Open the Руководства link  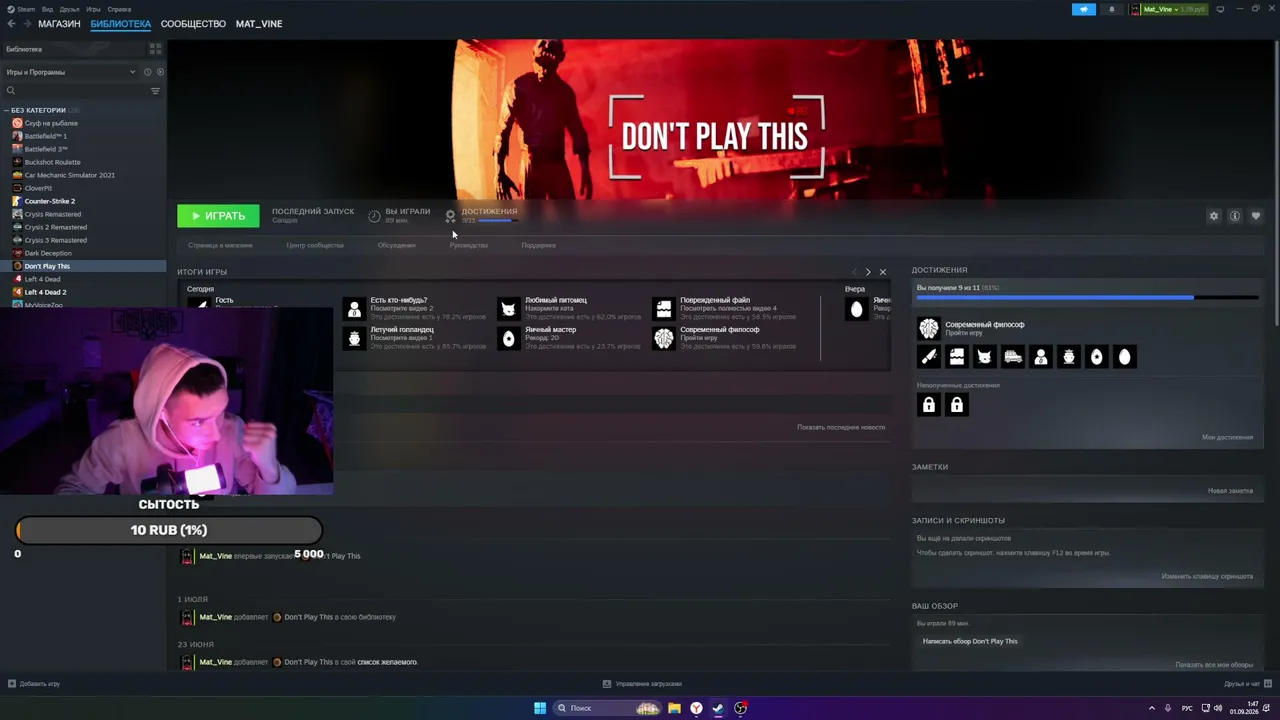coord(469,245)
